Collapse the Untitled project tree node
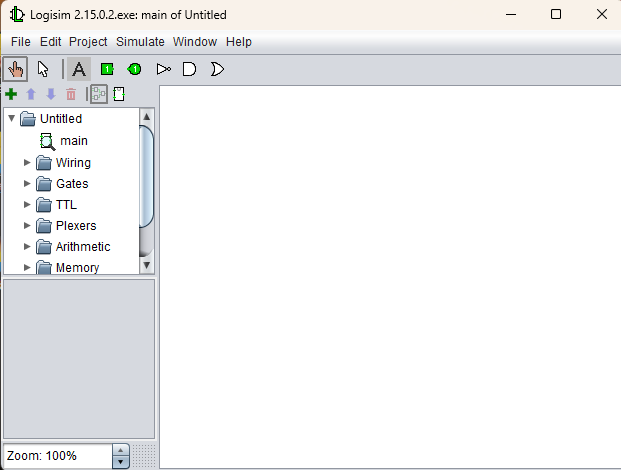 (11, 118)
